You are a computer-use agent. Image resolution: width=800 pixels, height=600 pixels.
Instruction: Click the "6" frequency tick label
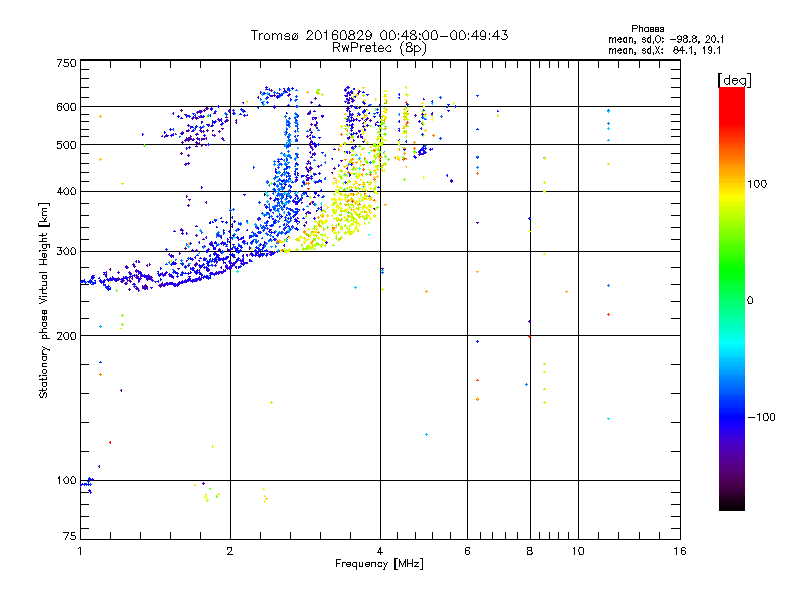pyautogui.click(x=467, y=551)
